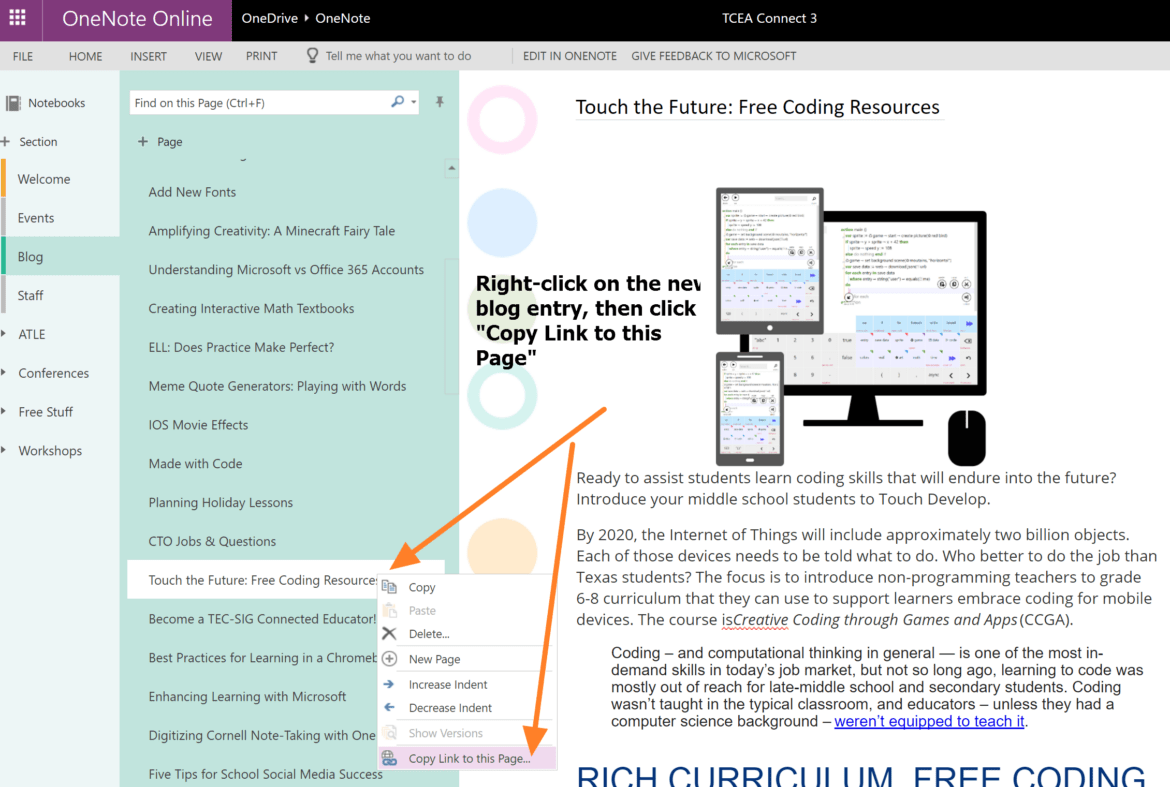Viewport: 1170px width, 787px height.
Task: Click the Decrease Indent arrow icon
Action: click(x=389, y=707)
